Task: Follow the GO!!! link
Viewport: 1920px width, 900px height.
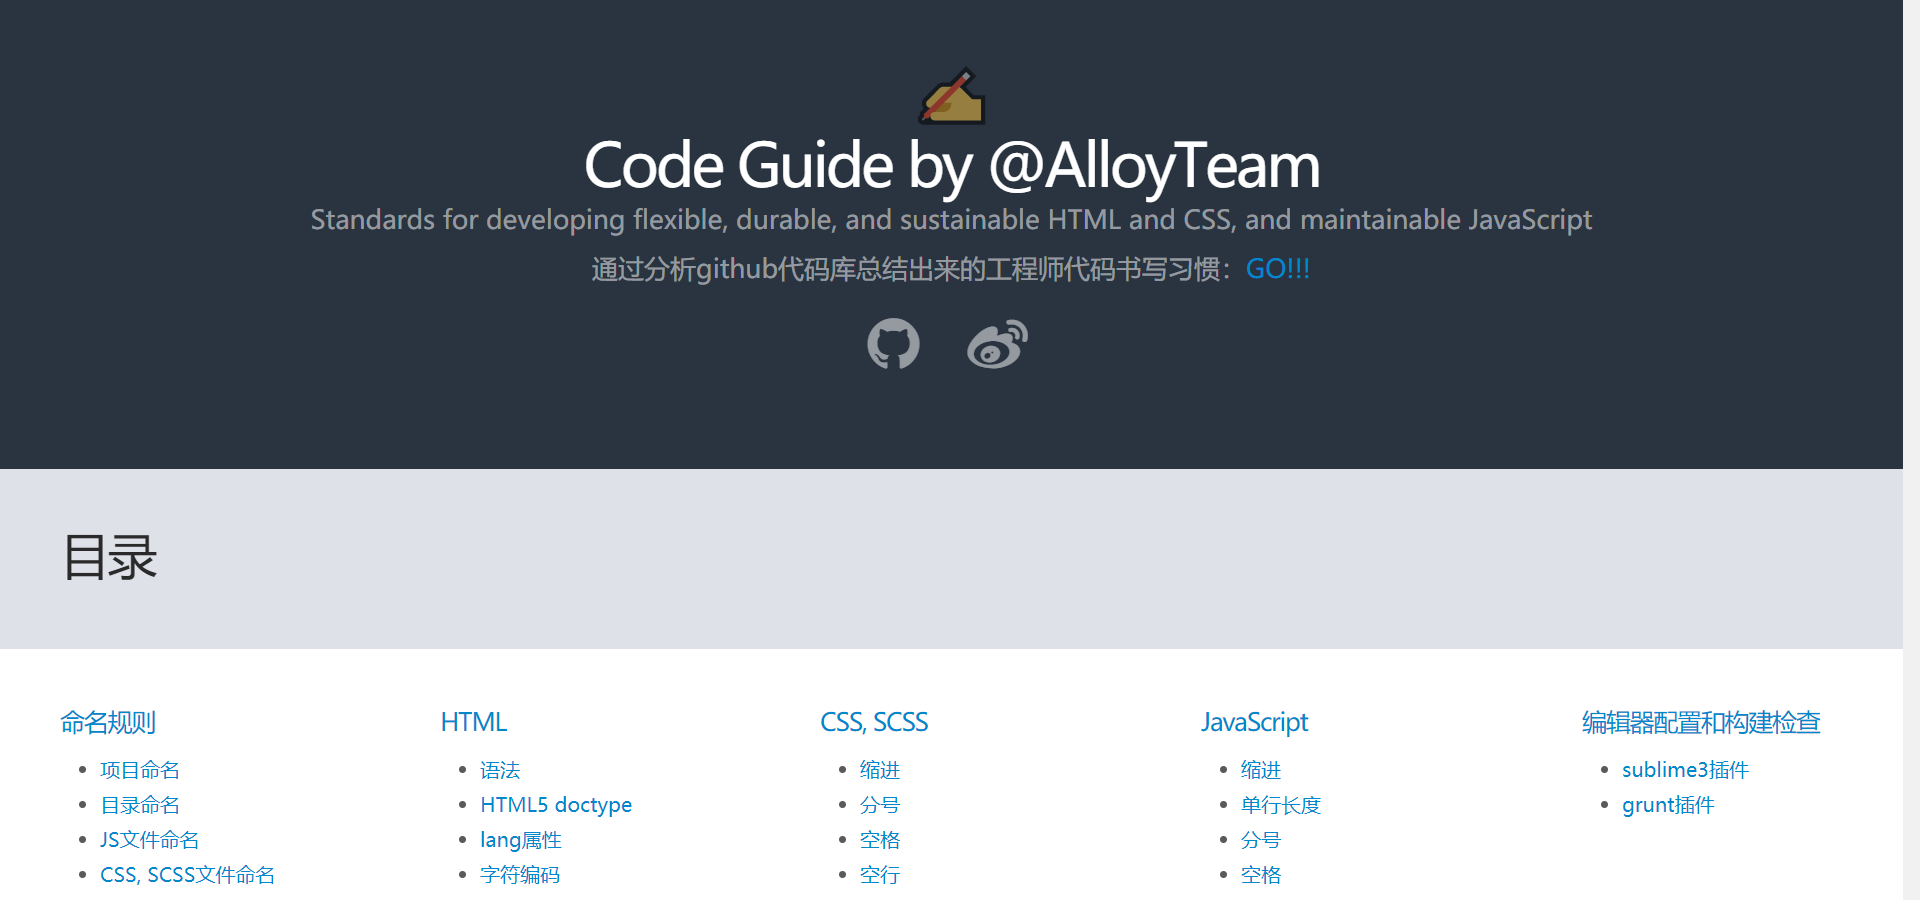Action: pyautogui.click(x=1277, y=269)
